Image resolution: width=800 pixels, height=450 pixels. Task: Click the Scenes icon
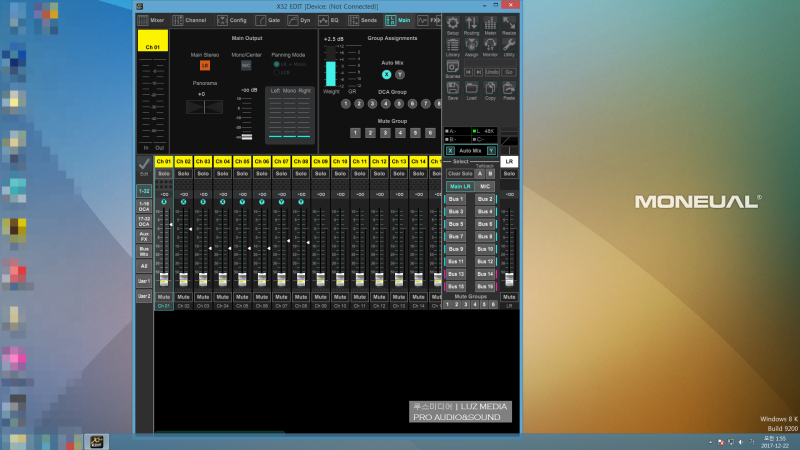pyautogui.click(x=452, y=68)
